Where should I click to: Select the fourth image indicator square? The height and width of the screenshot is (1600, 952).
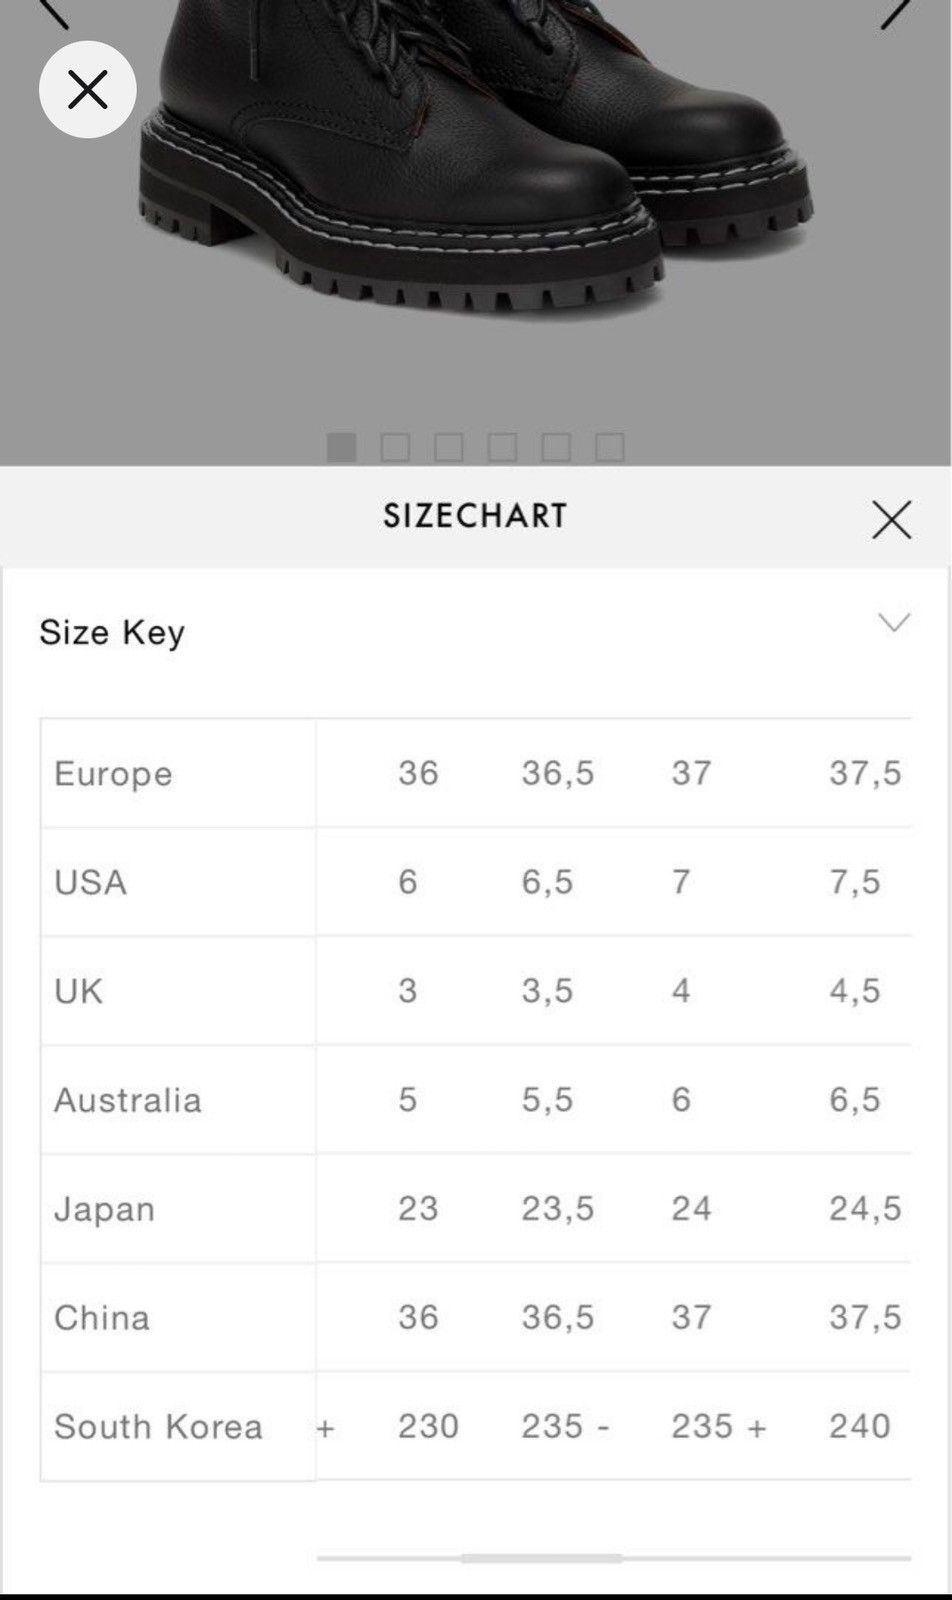[x=503, y=447]
